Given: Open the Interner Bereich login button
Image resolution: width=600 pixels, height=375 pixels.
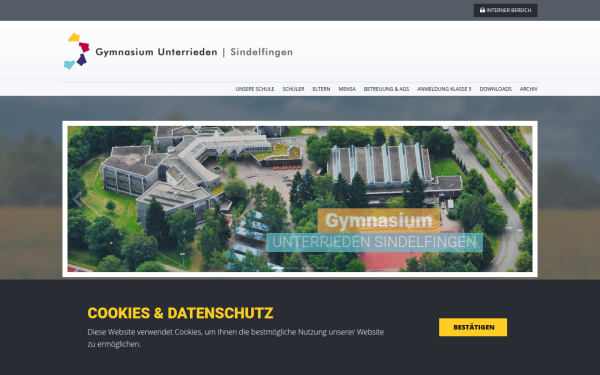Looking at the screenshot, I should 505,10.
